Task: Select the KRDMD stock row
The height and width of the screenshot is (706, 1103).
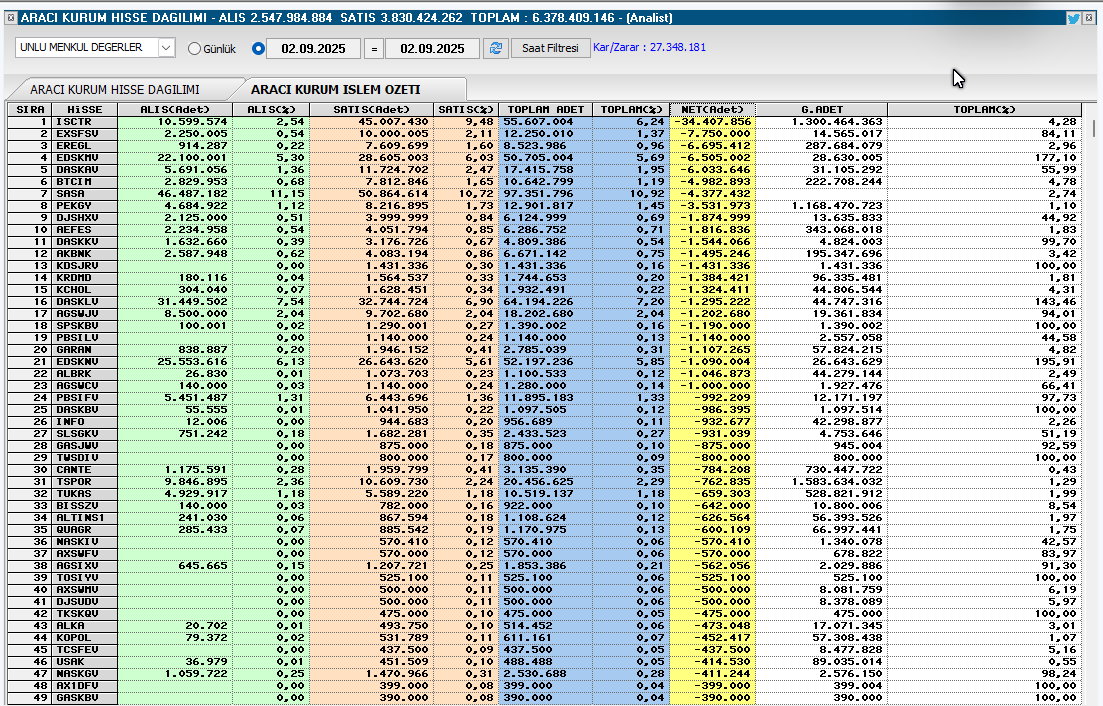Action: click(544, 278)
